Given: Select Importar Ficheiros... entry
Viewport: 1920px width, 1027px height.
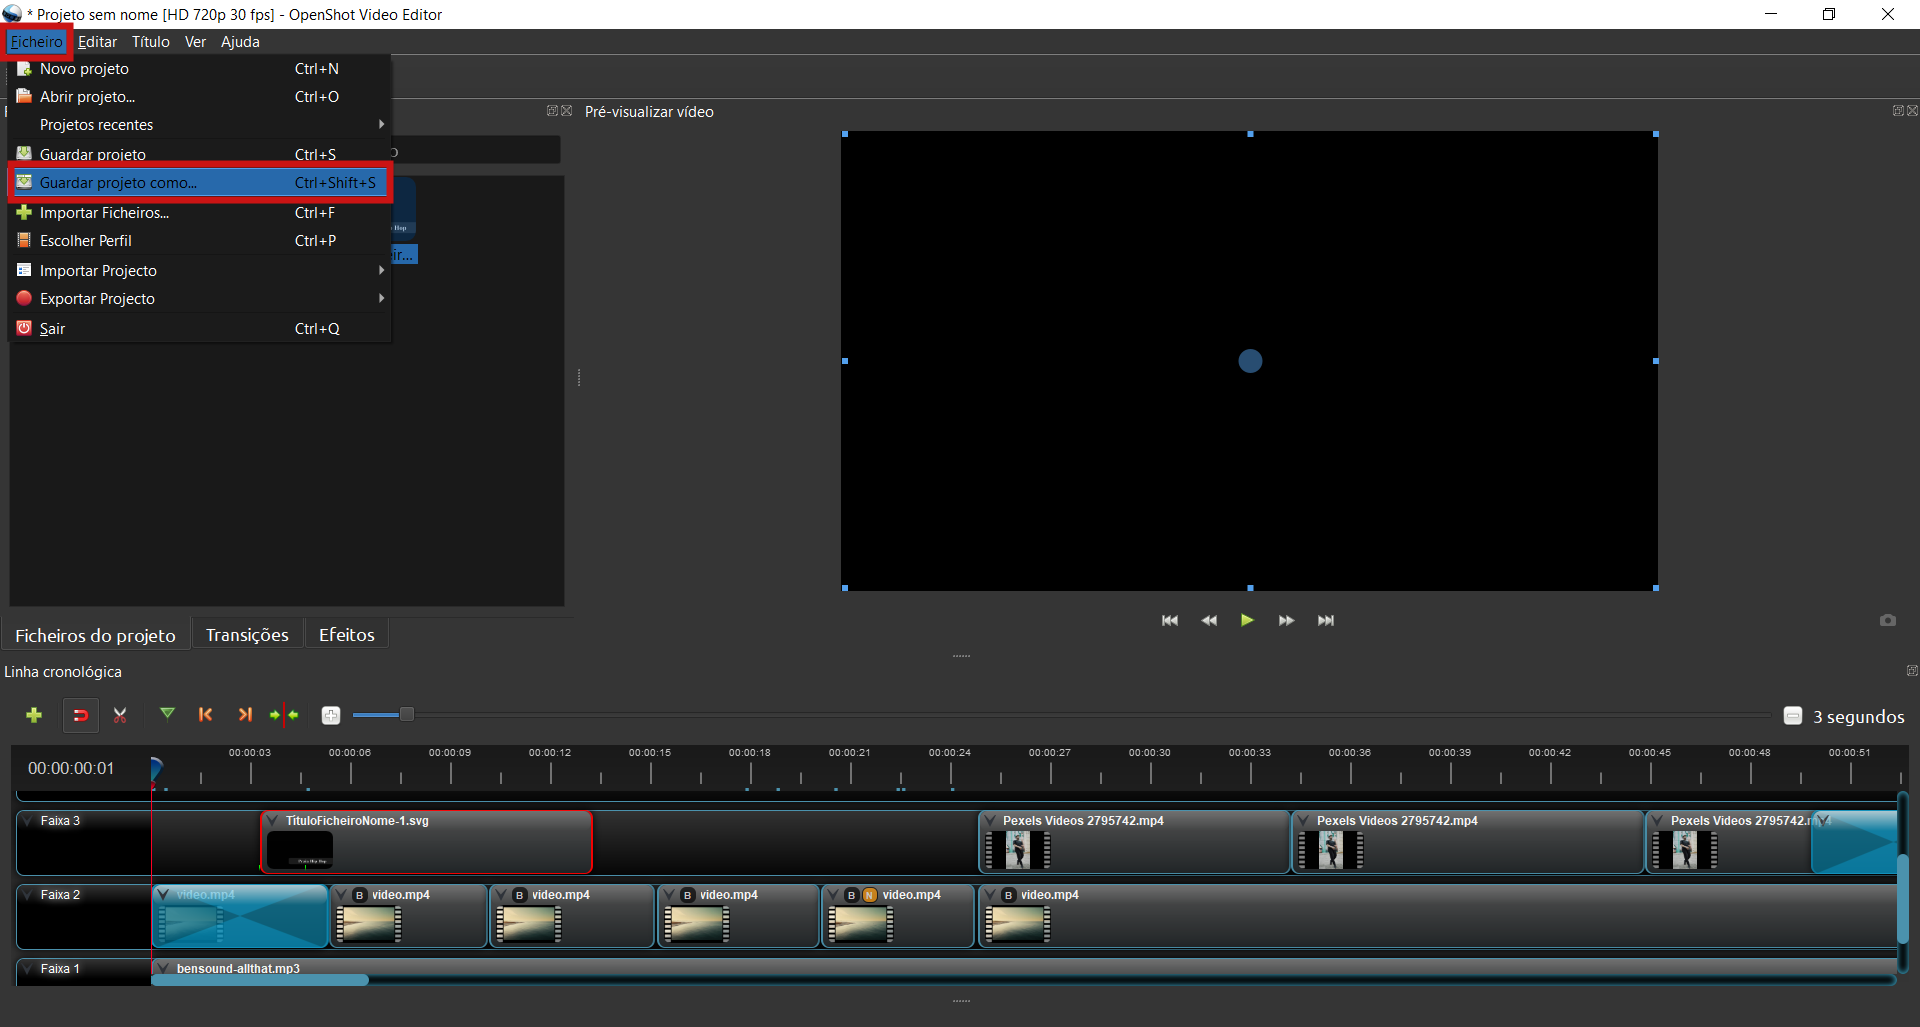Looking at the screenshot, I should click(200, 213).
